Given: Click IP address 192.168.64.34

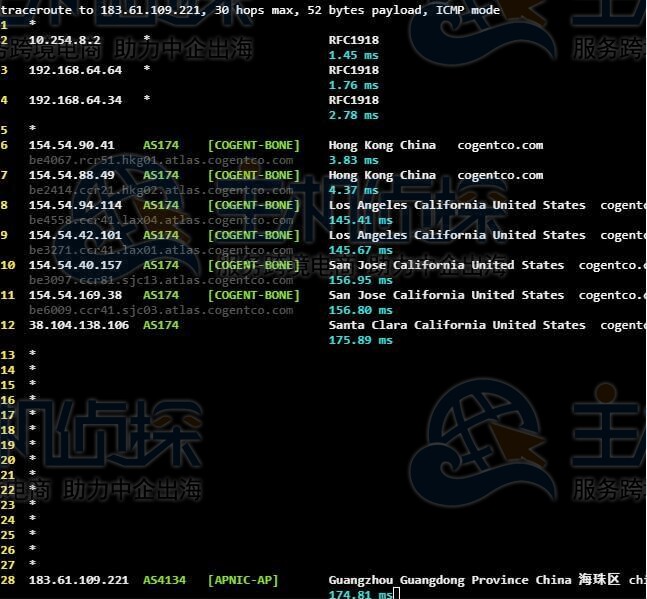Looking at the screenshot, I should [75, 100].
